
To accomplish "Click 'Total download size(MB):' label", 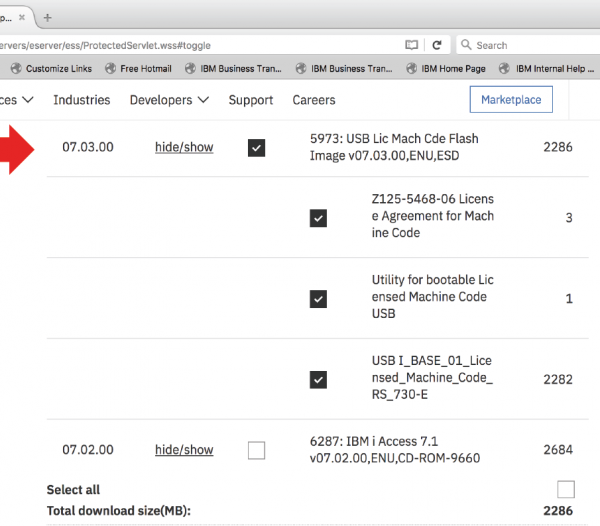I will pos(119,511).
